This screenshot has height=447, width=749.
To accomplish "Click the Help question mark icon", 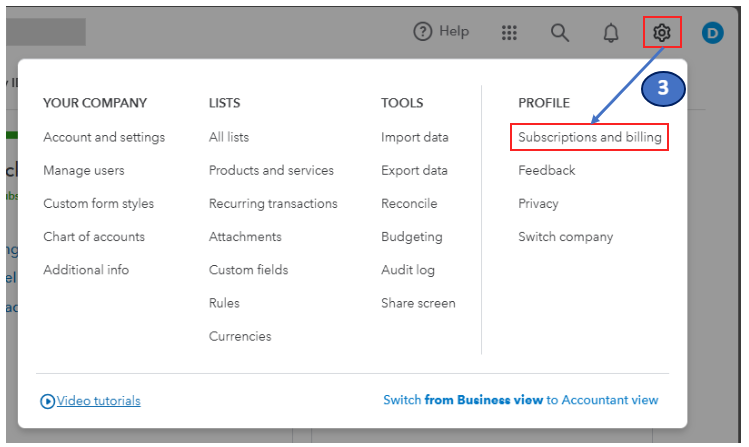I will click(x=423, y=32).
